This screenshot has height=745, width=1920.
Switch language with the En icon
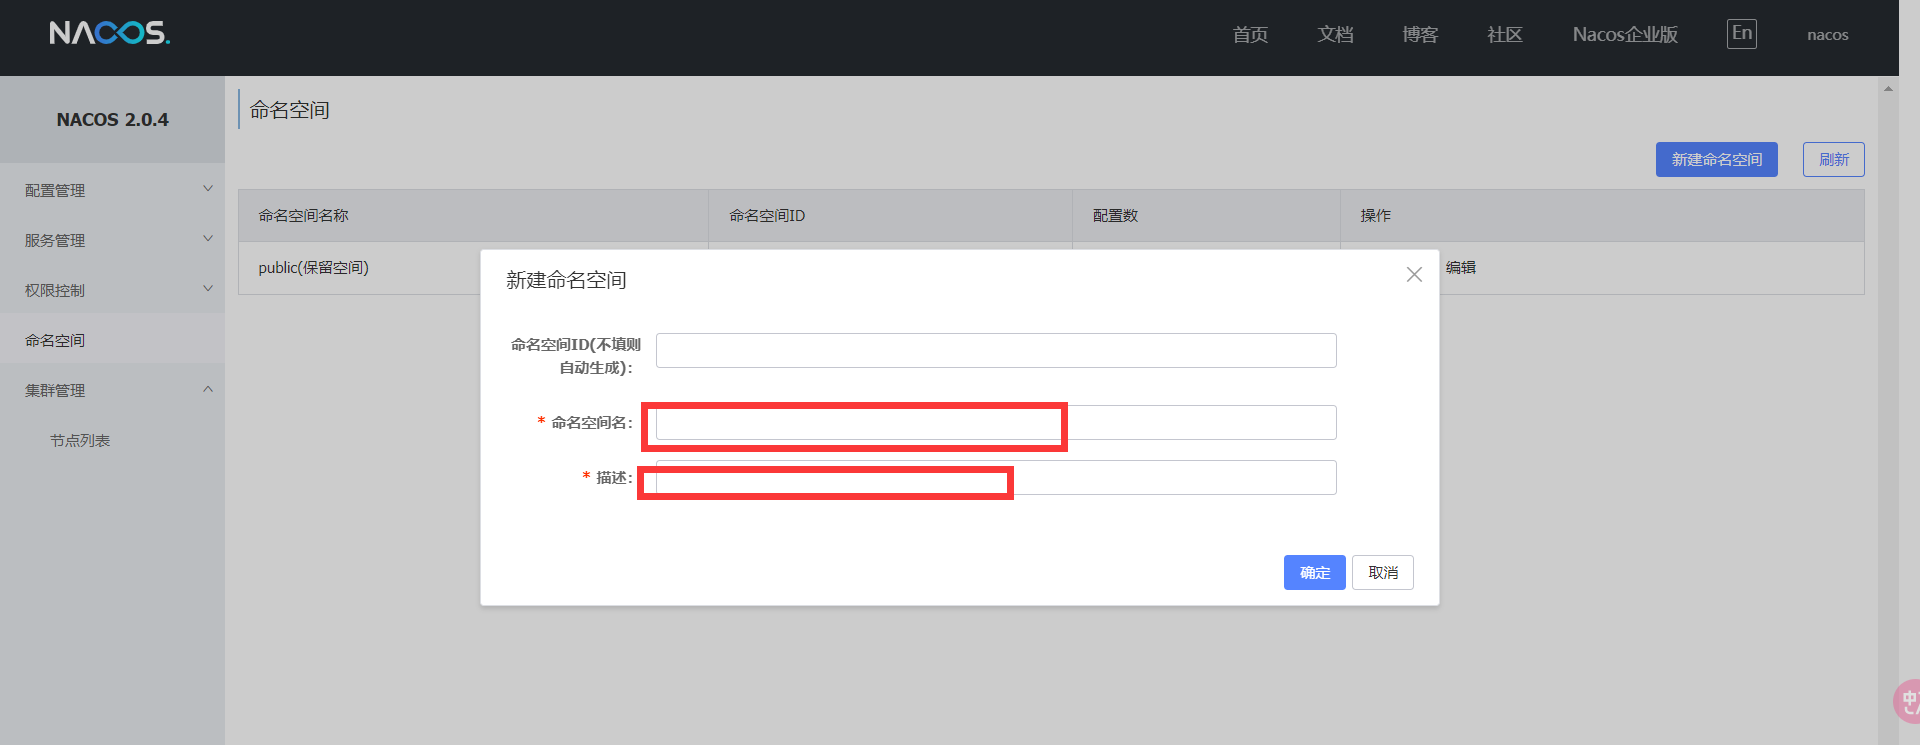1742,34
